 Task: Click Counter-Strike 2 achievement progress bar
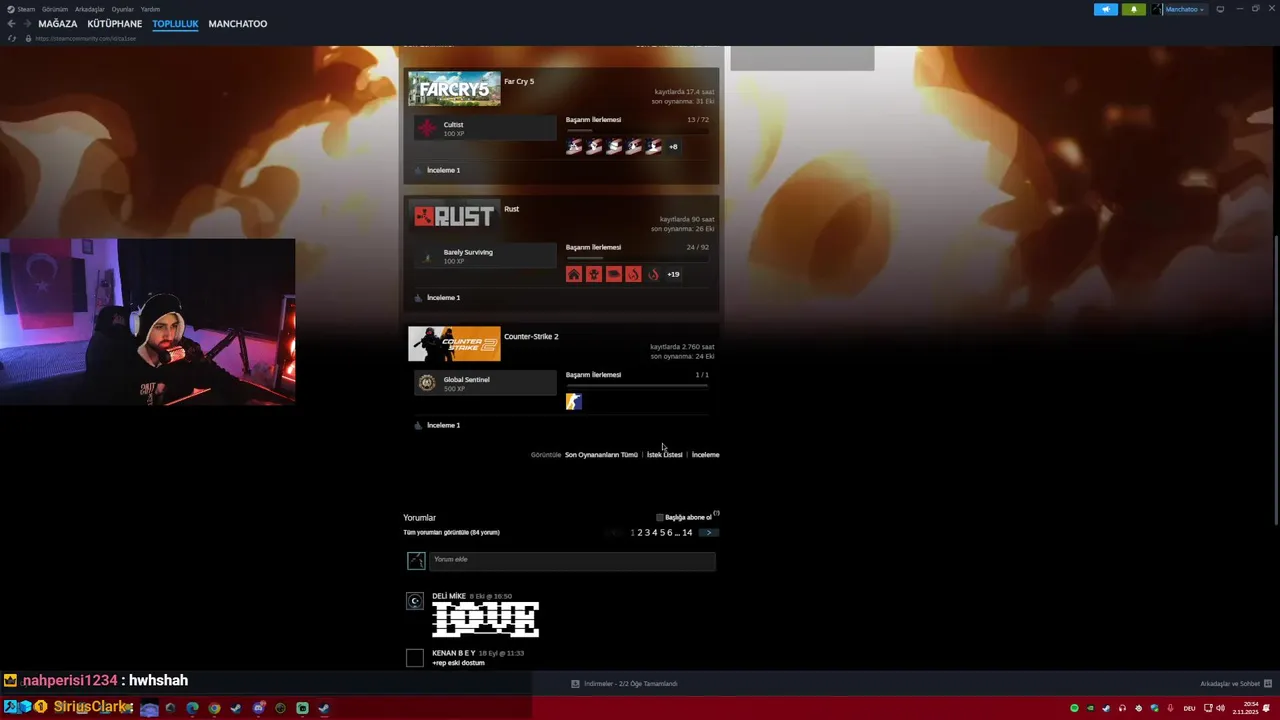[x=637, y=386]
